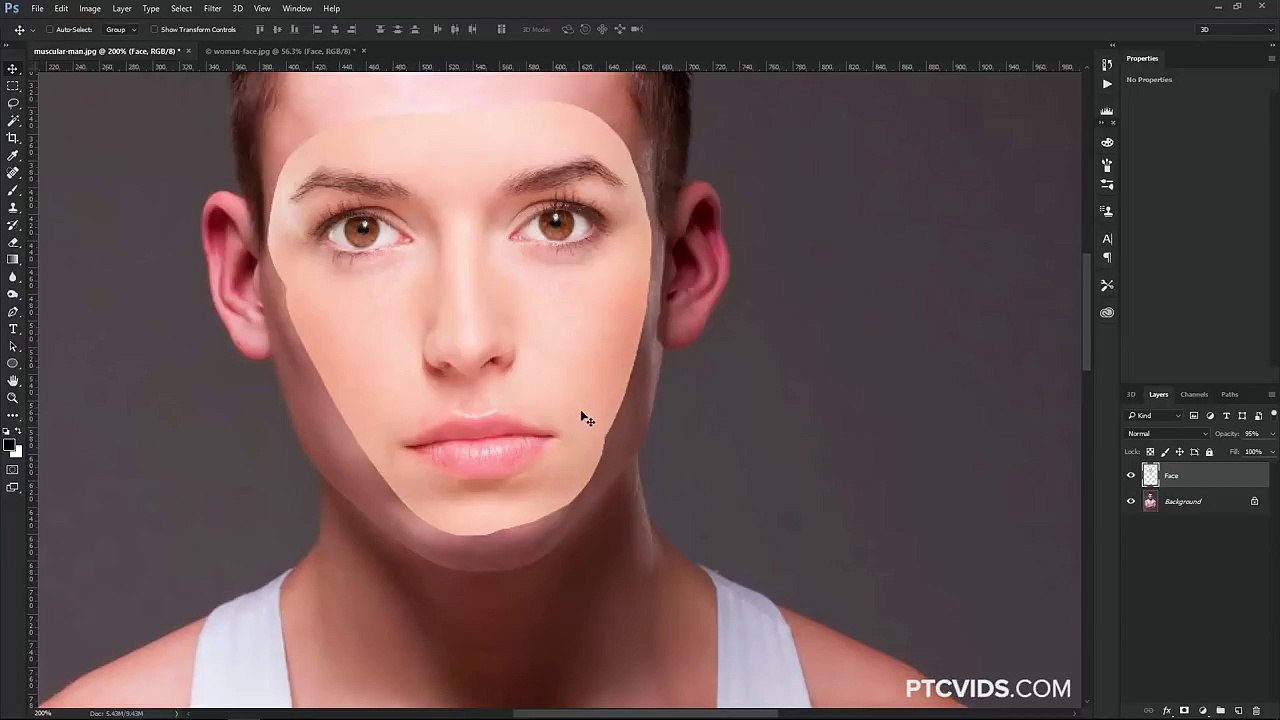Select the Healing Brush tool
1280x720 pixels.
tap(13, 173)
